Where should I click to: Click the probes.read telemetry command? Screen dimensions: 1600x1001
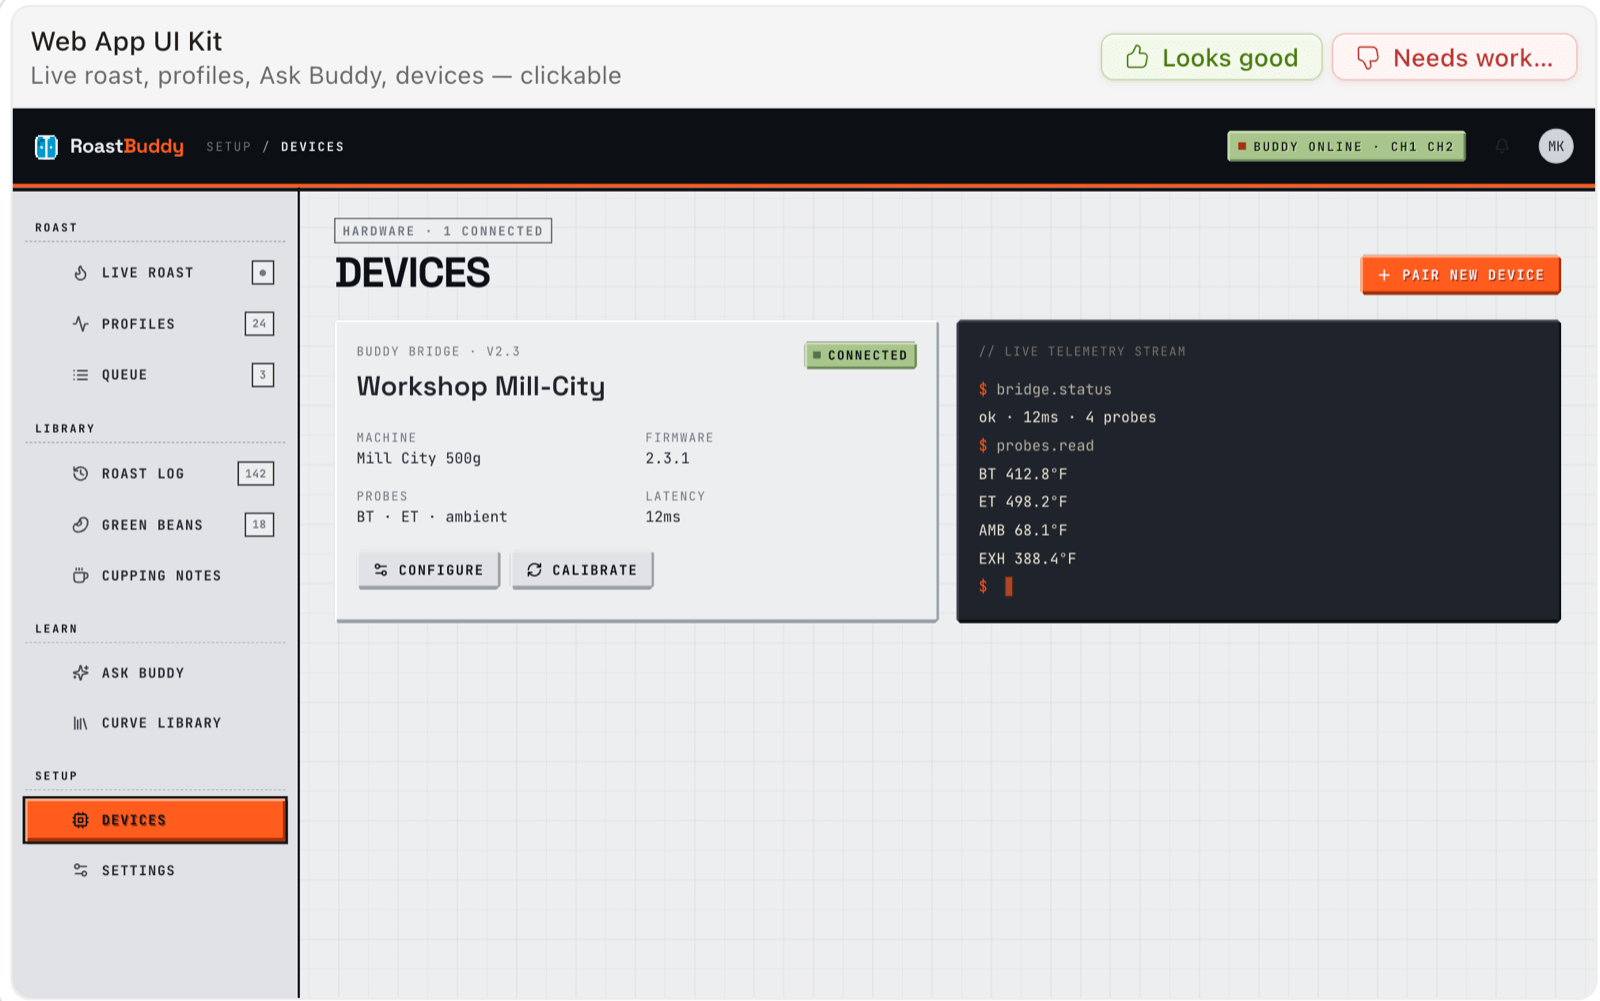[x=1045, y=446]
